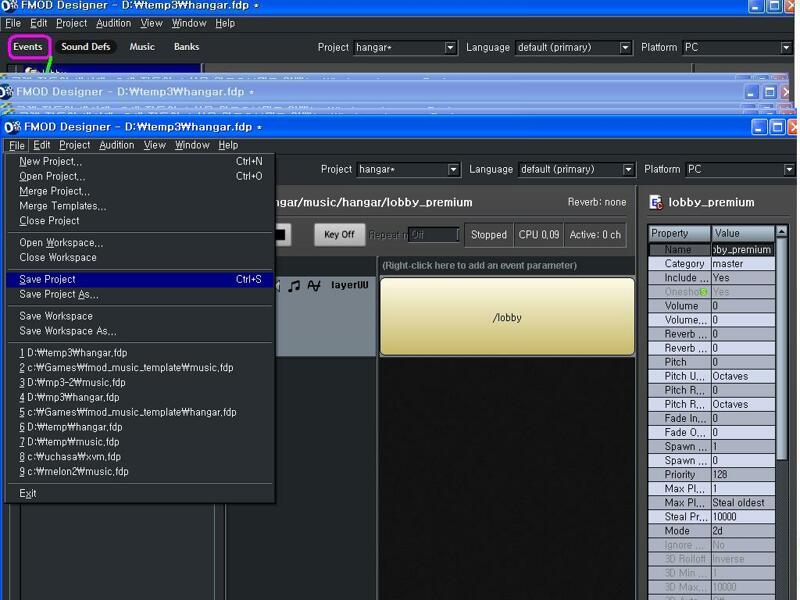Open Audition menu in front window
Screen dimensions: 800x600
tap(117, 145)
